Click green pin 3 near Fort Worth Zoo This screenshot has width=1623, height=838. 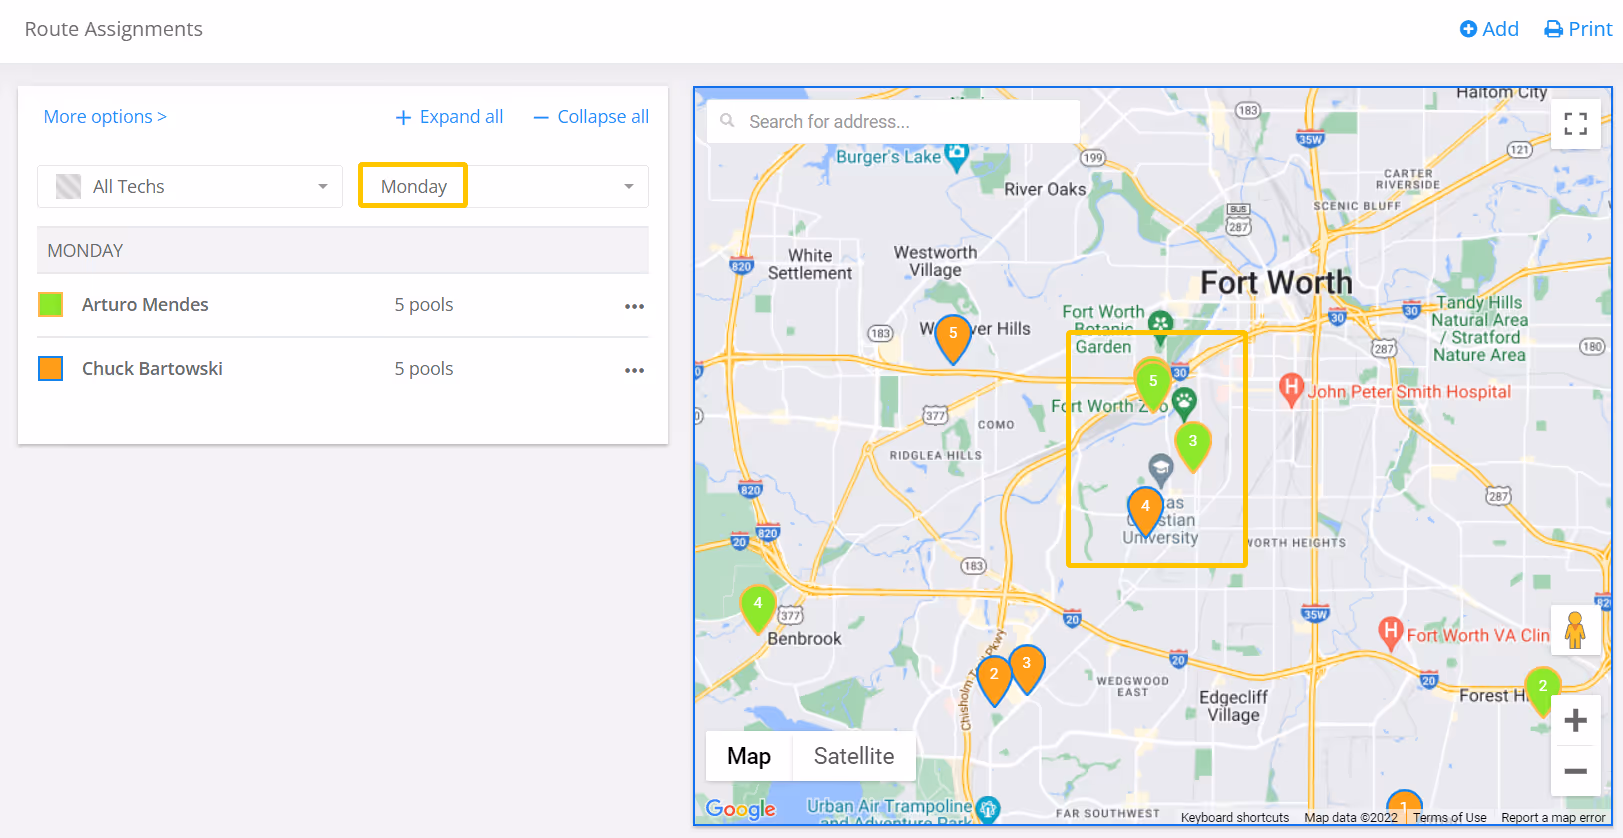(1193, 446)
